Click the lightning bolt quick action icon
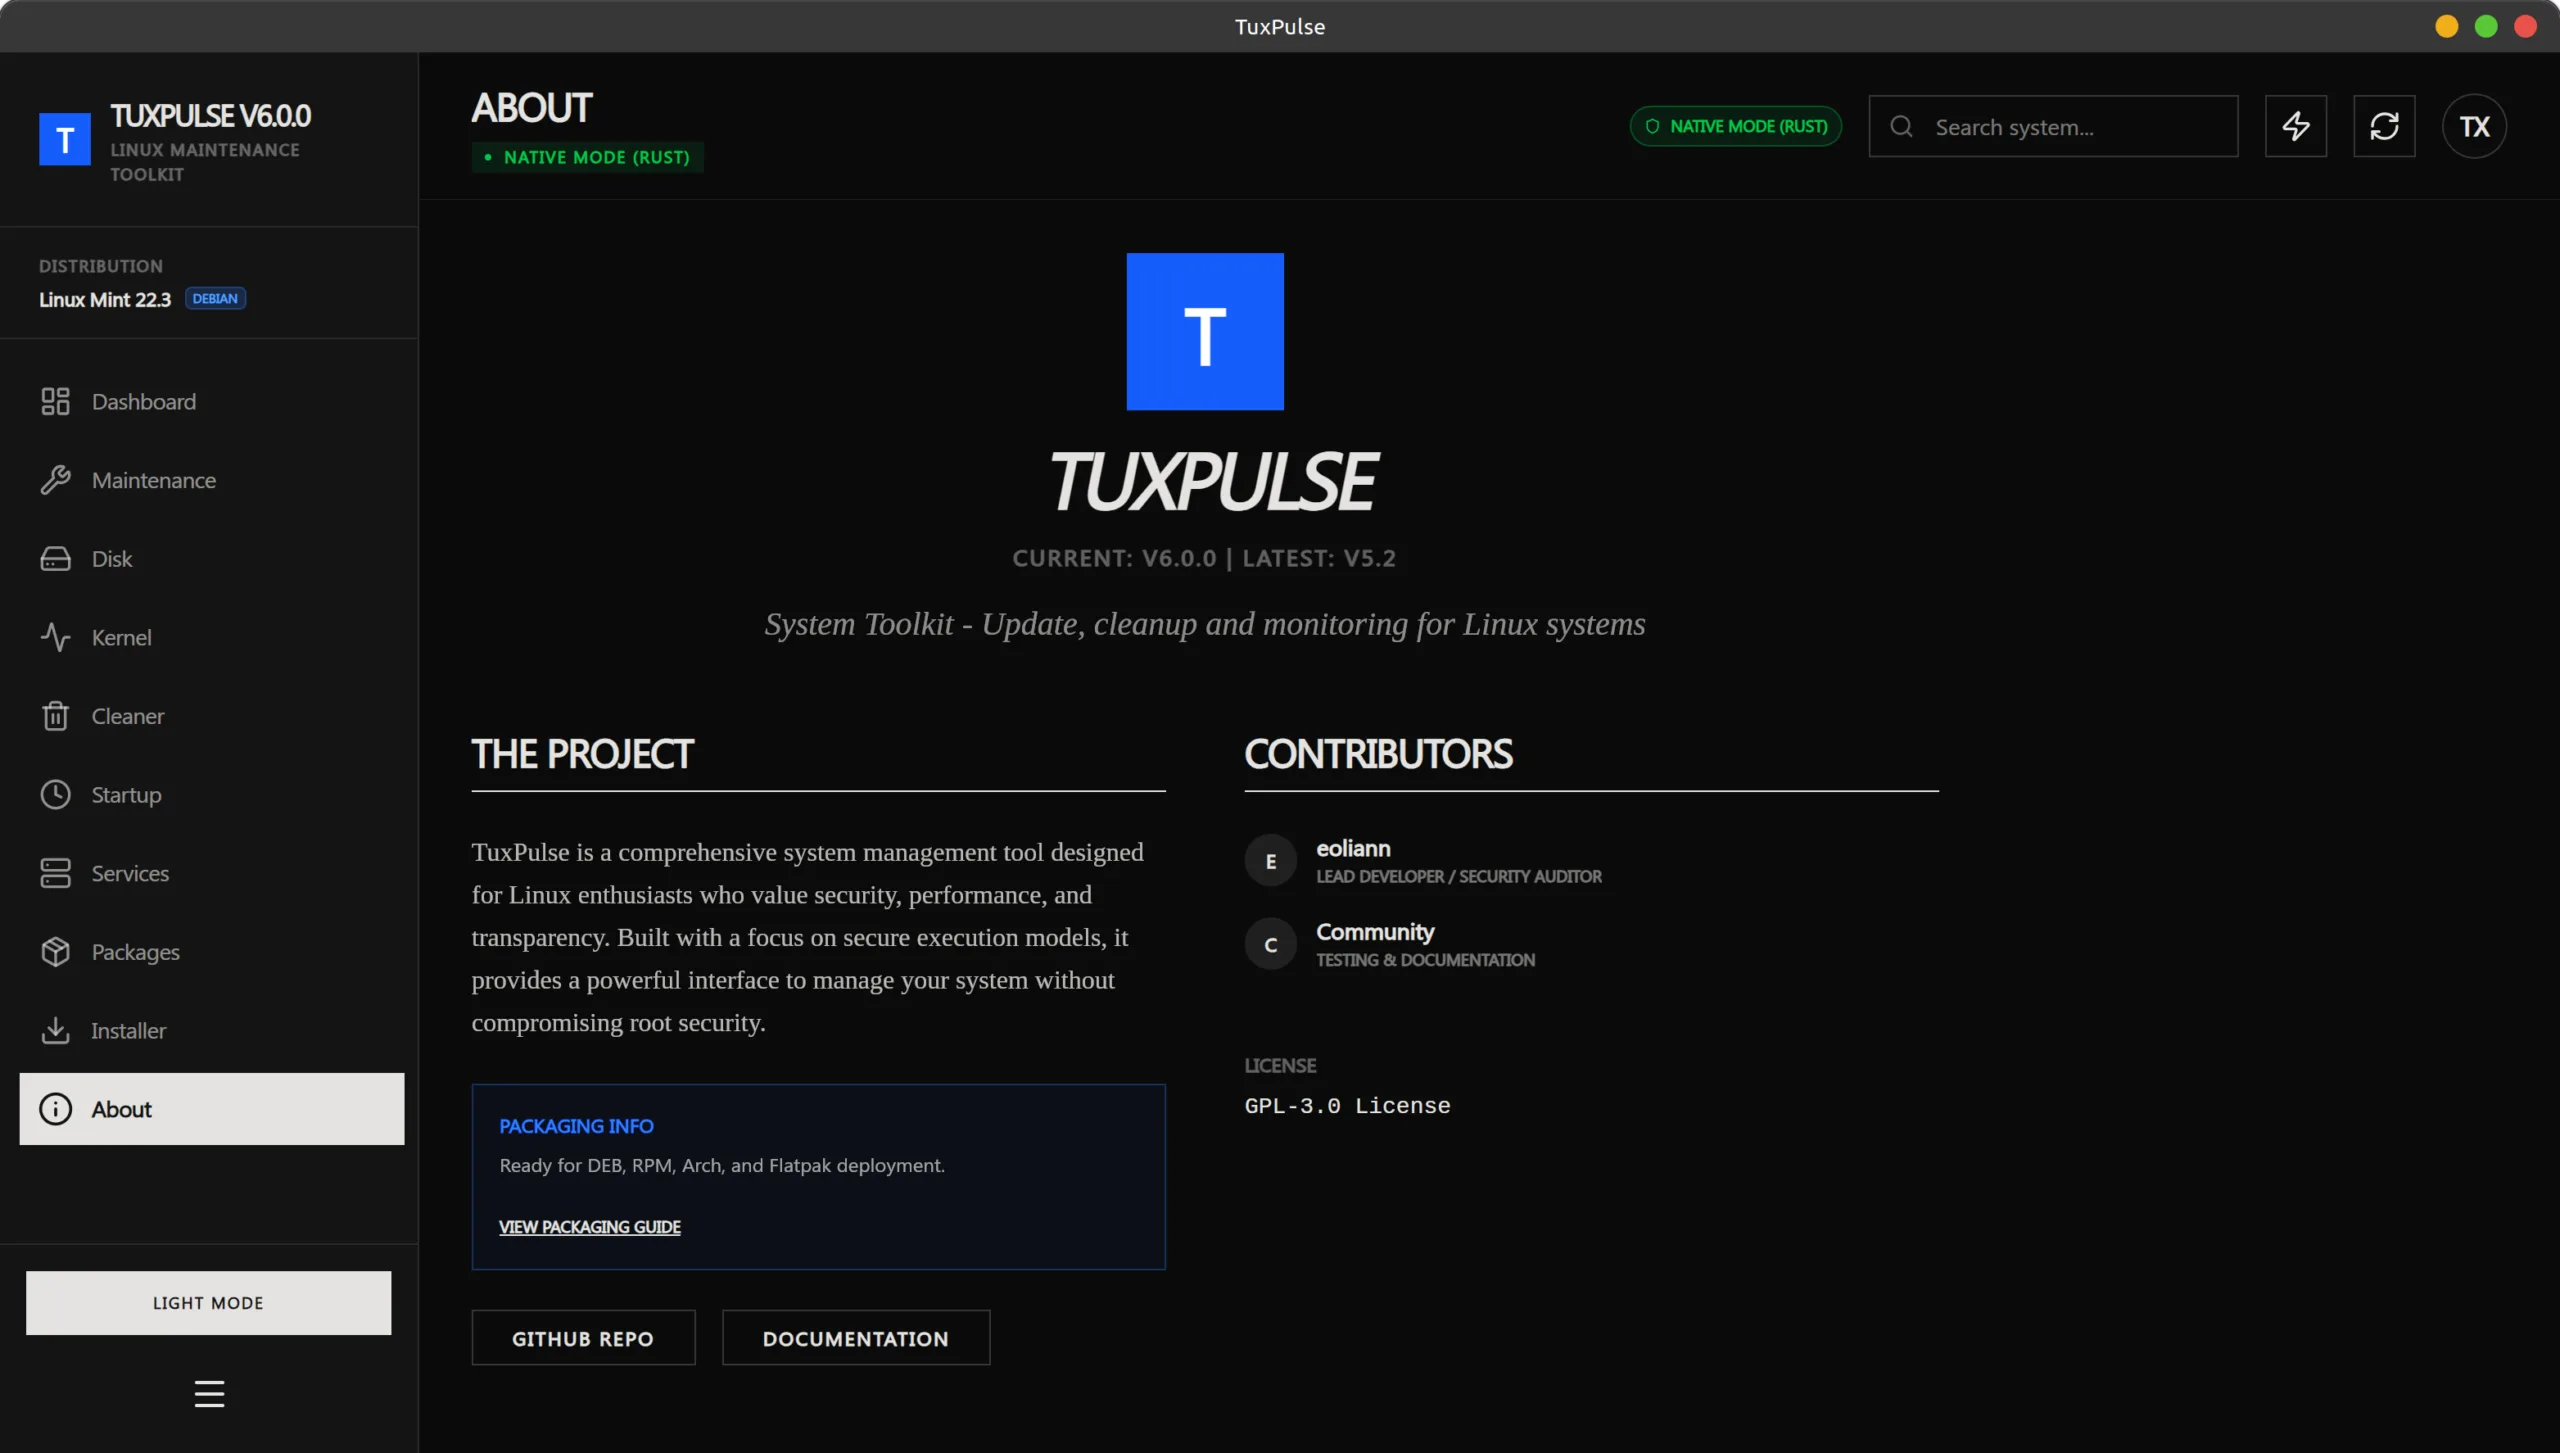Viewport: 2560px width, 1453px height. click(2295, 126)
